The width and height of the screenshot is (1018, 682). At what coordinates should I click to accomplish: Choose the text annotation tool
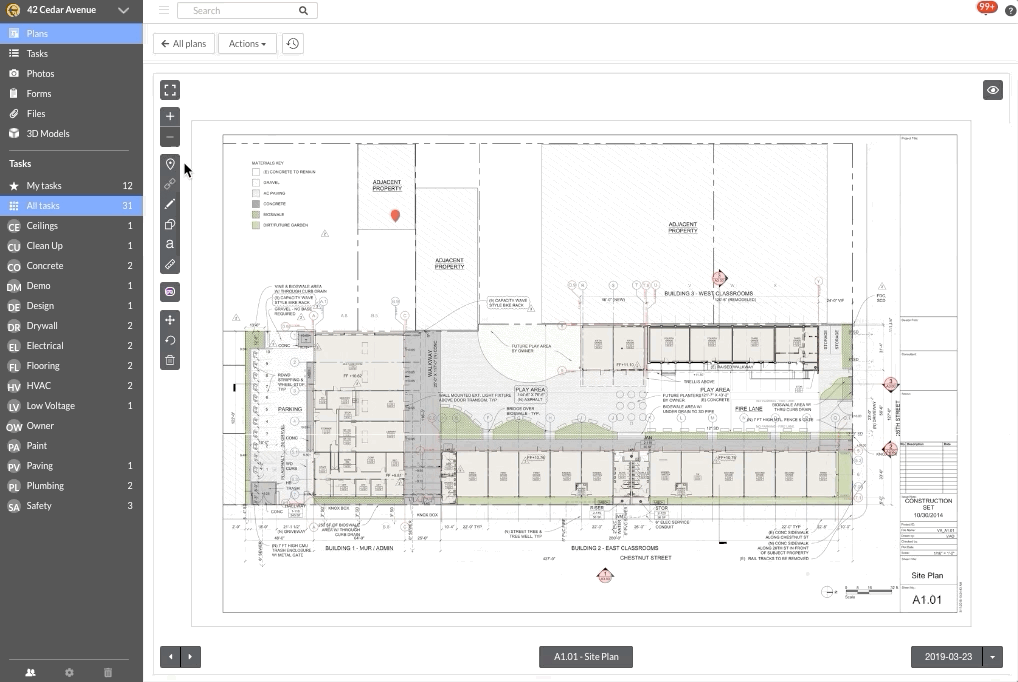pos(170,245)
